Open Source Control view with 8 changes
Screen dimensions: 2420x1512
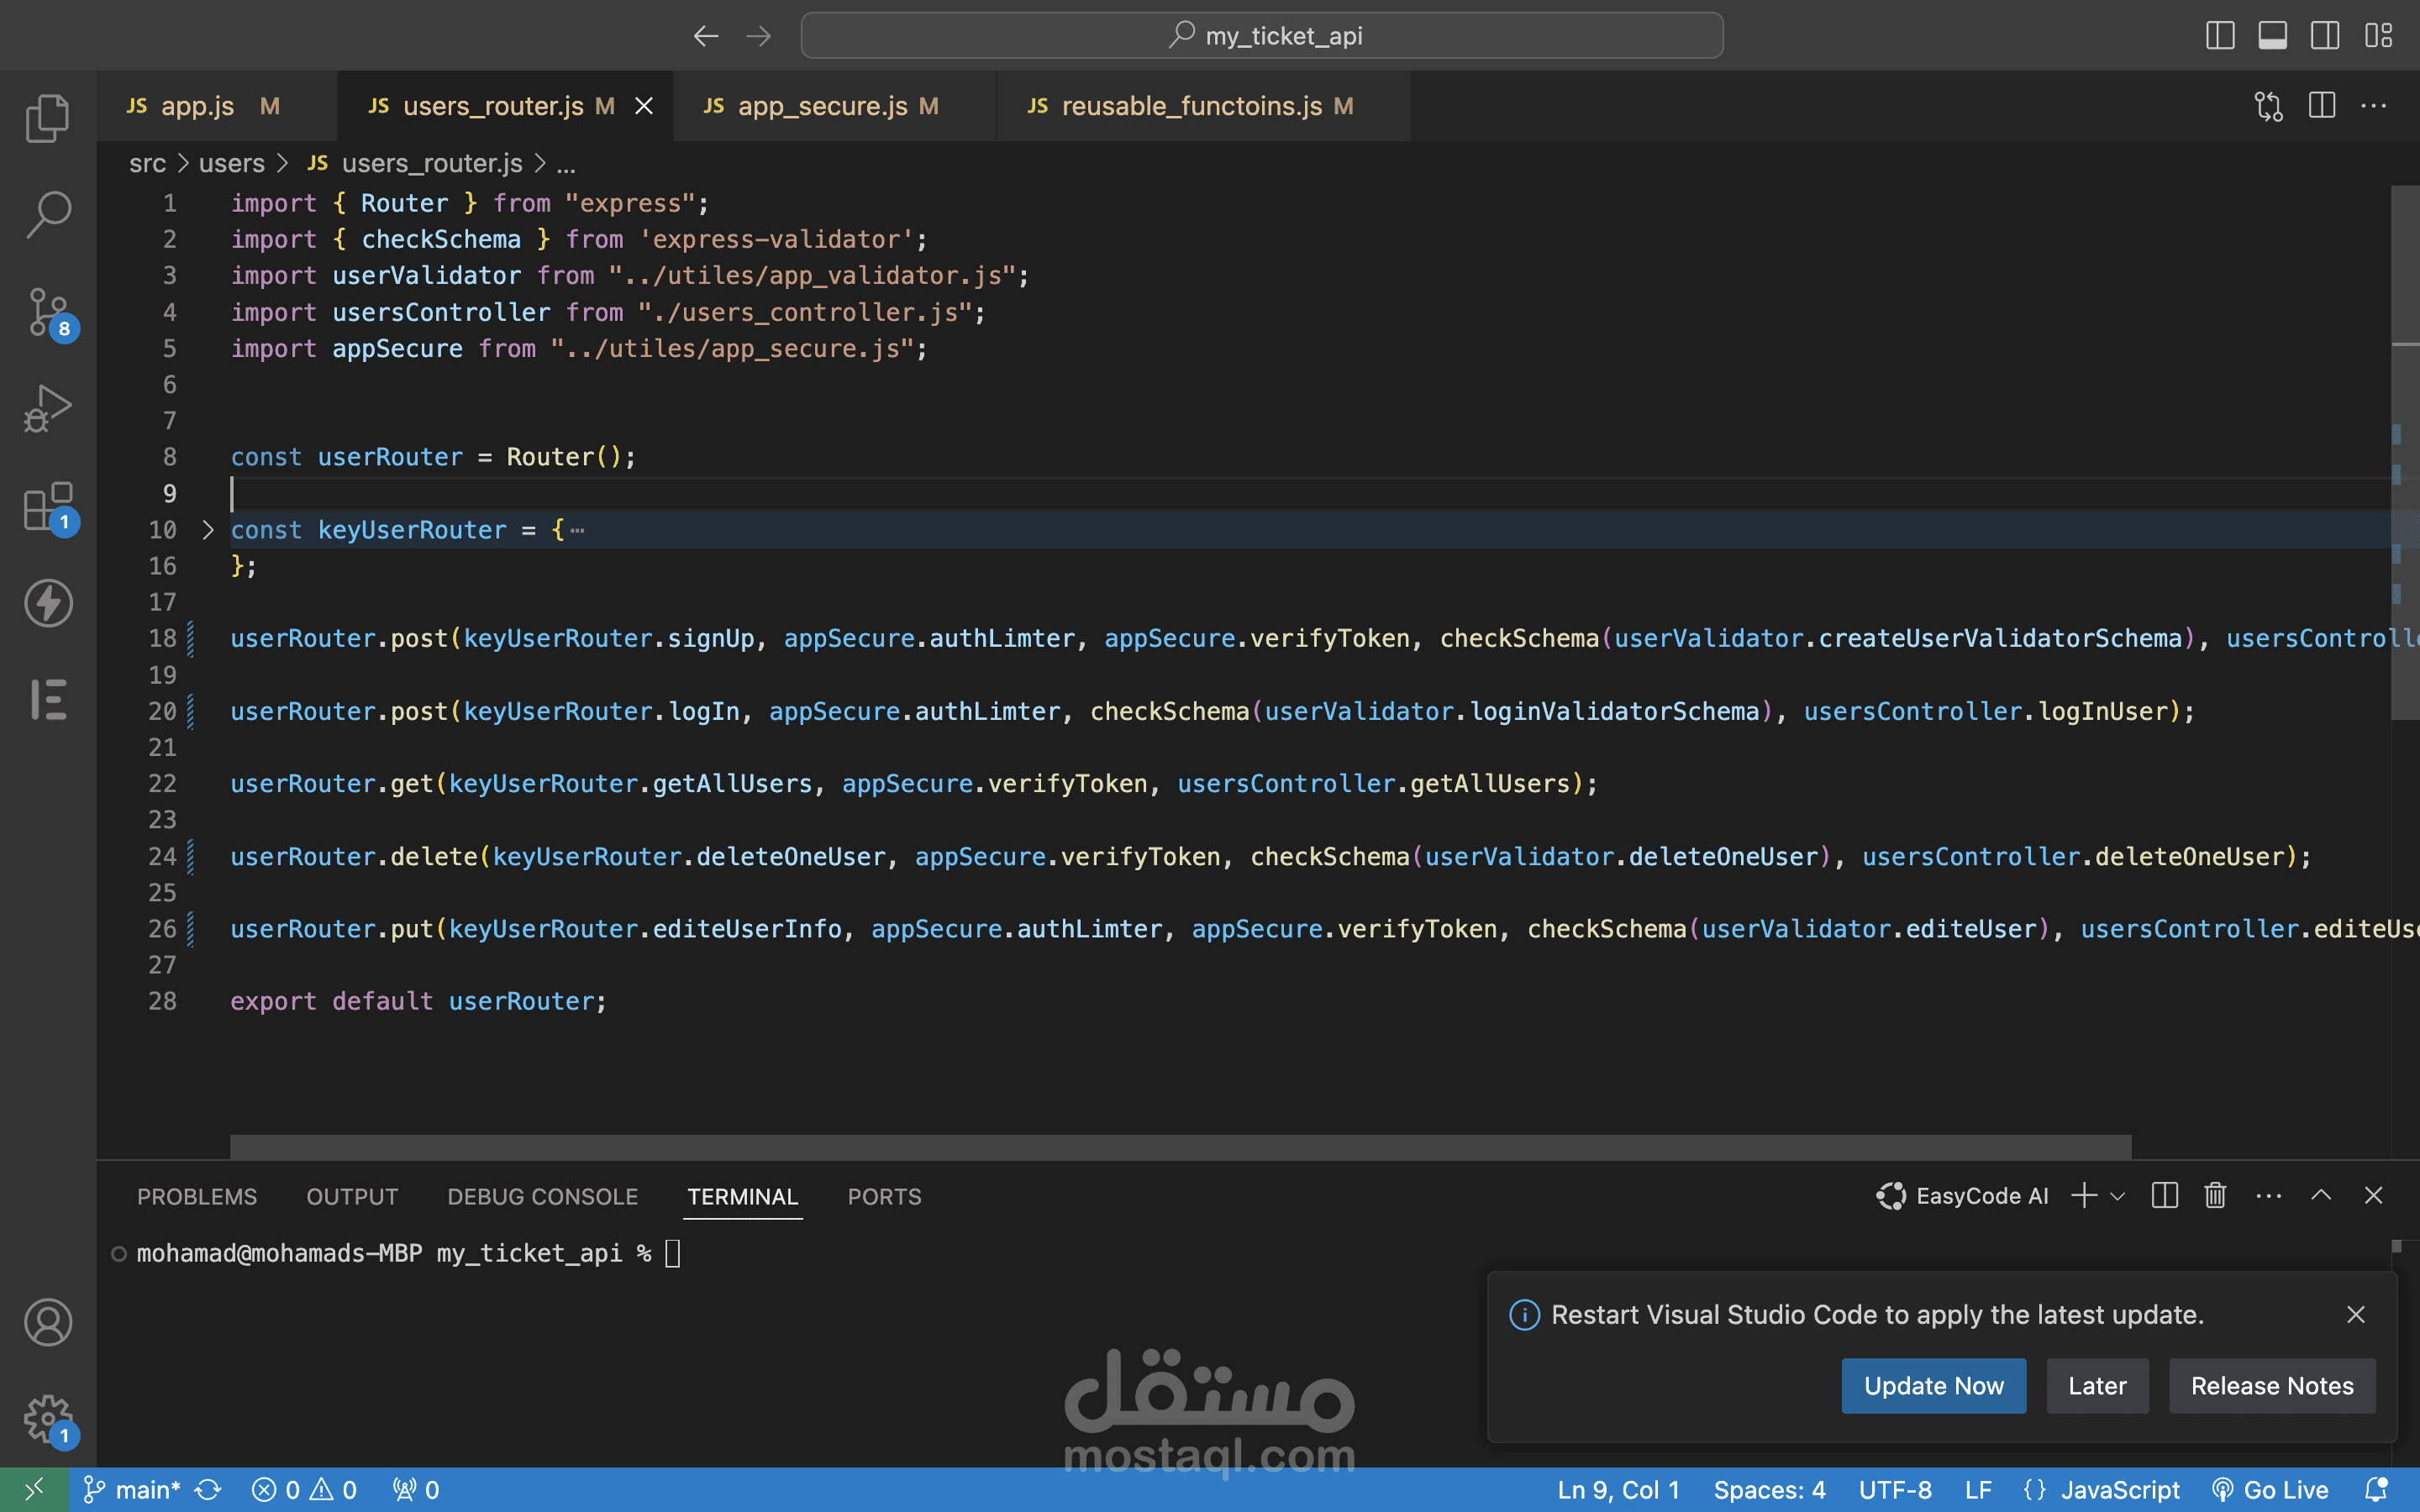point(47,312)
